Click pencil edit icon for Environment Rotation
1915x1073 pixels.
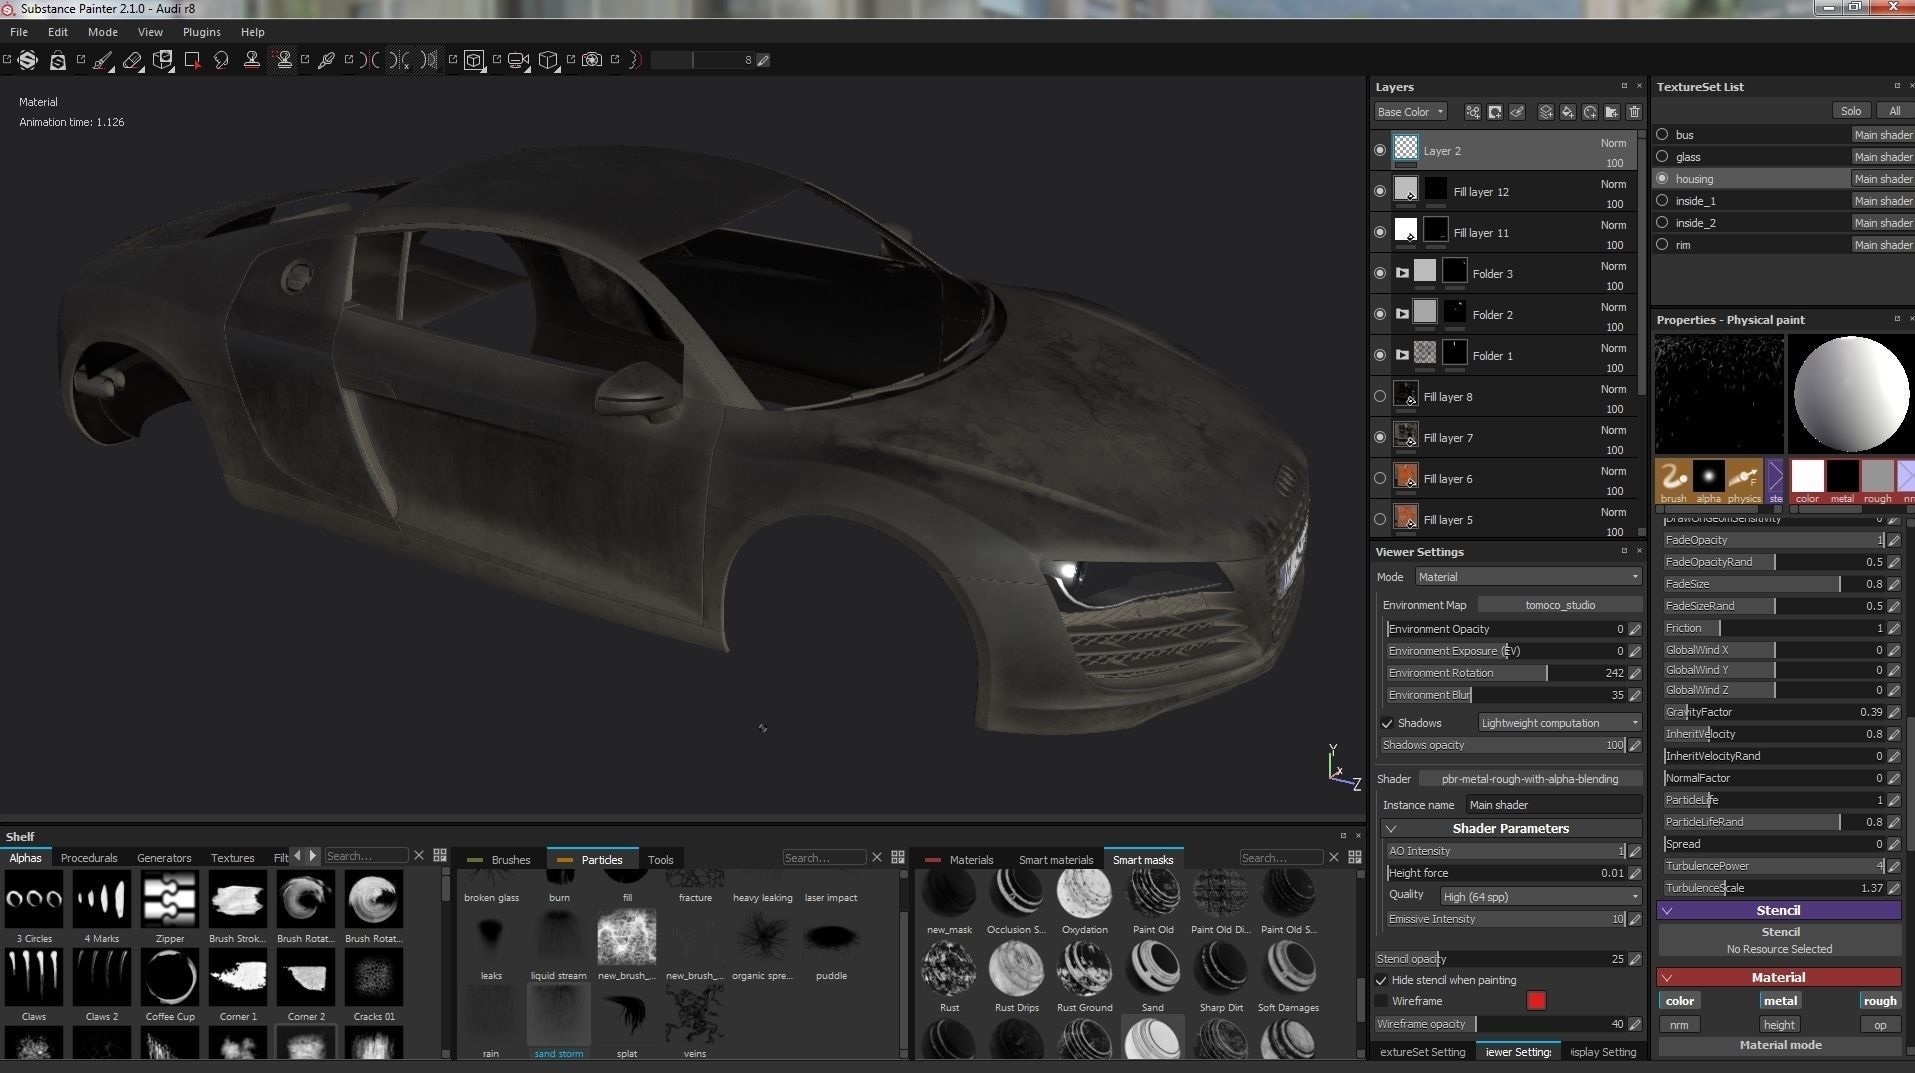[x=1635, y=673]
